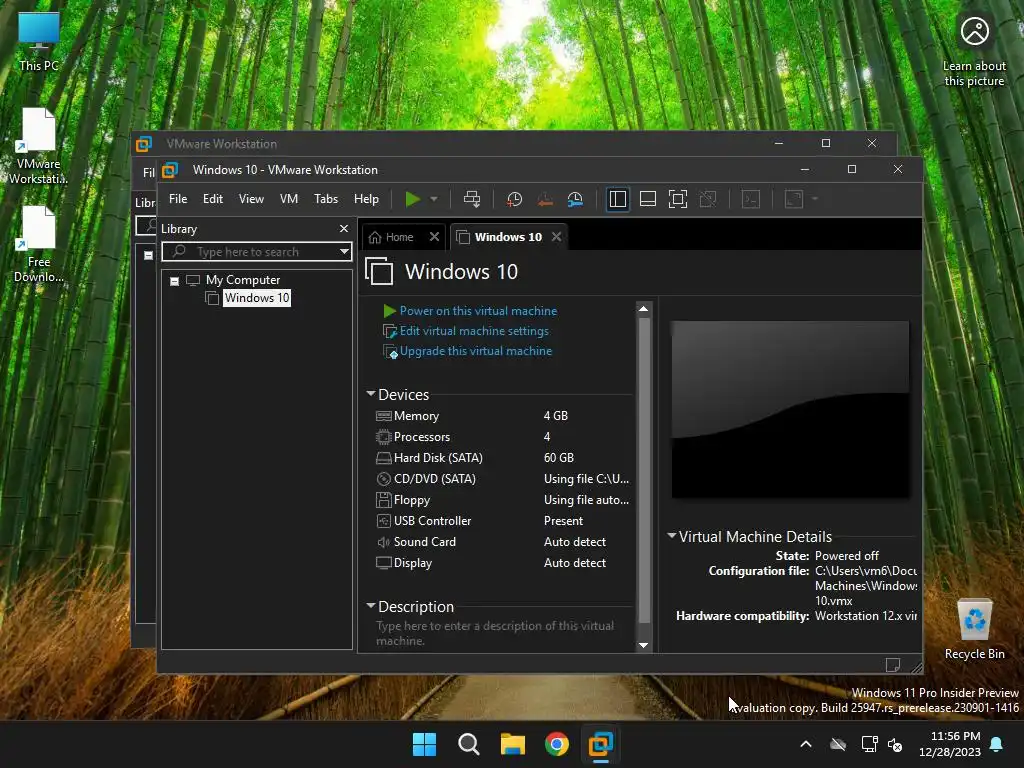Click the Floppy device row
Screen dimensions: 1024x768
pos(502,500)
